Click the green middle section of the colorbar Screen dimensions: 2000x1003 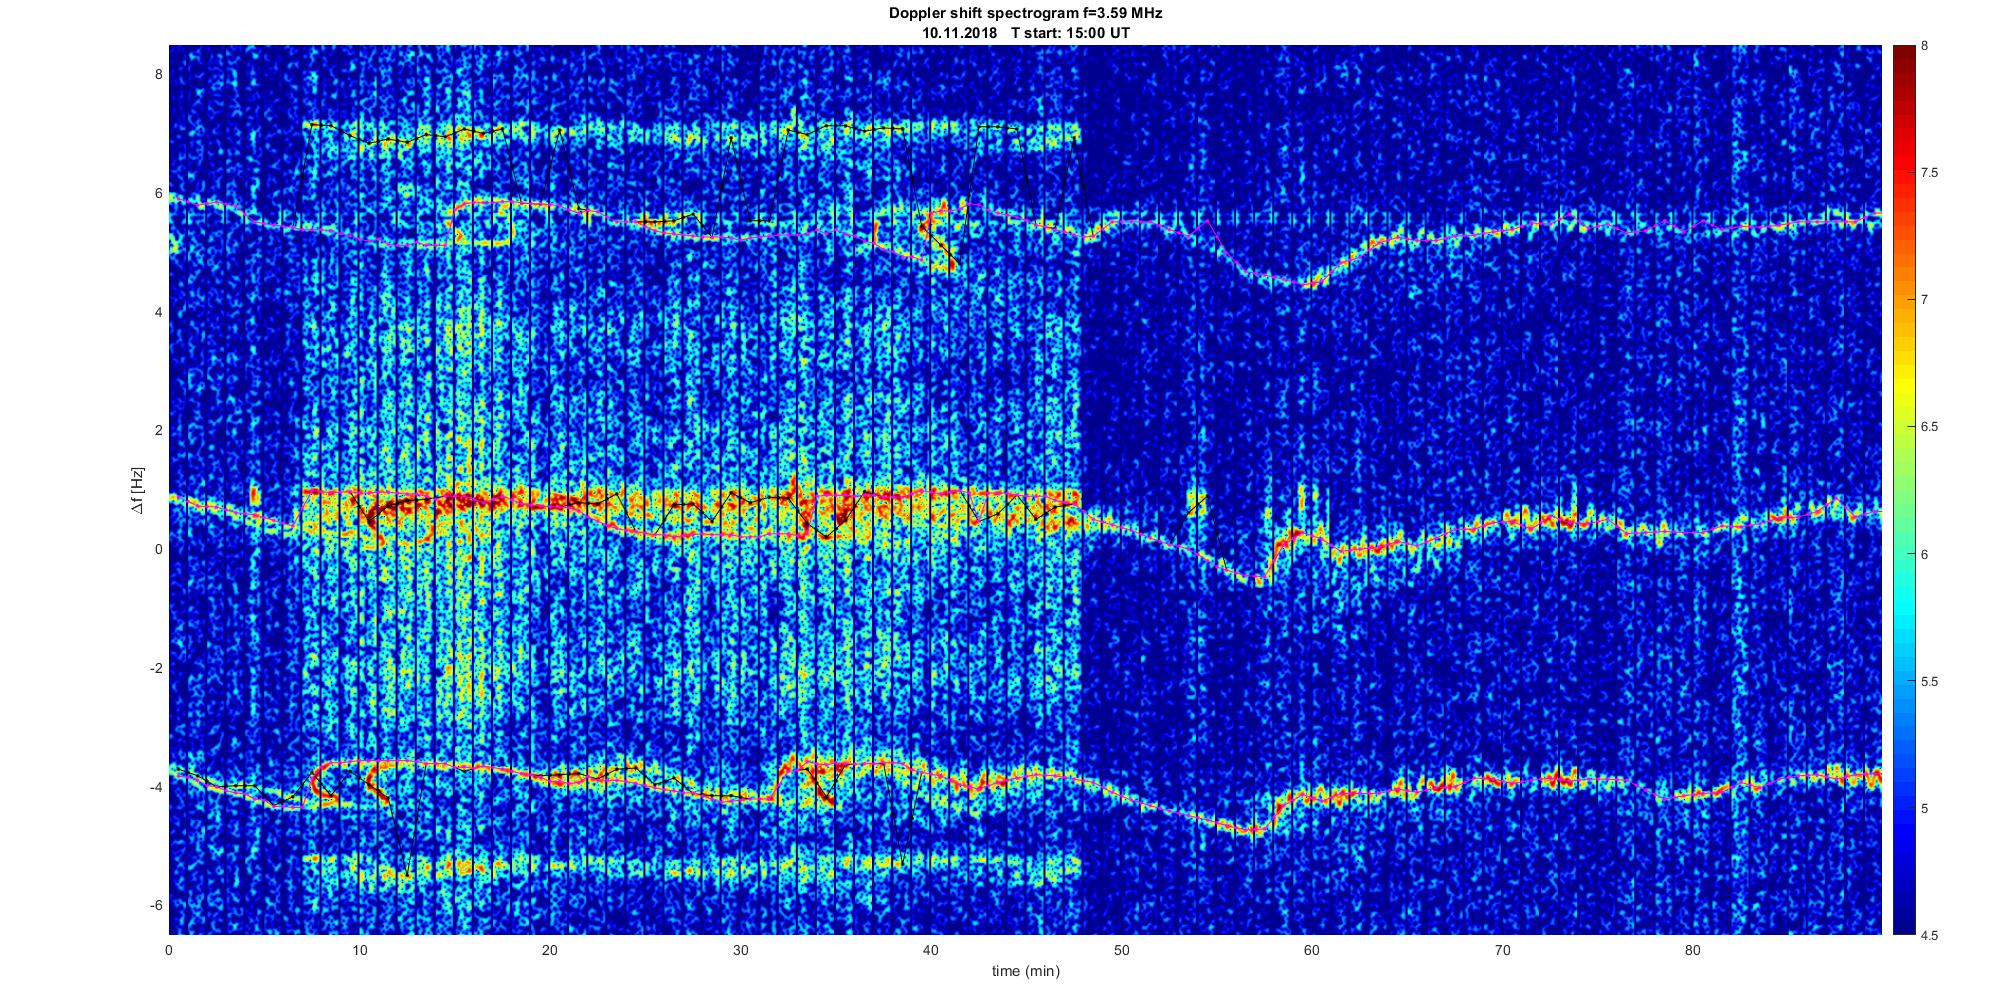coord(1903,490)
